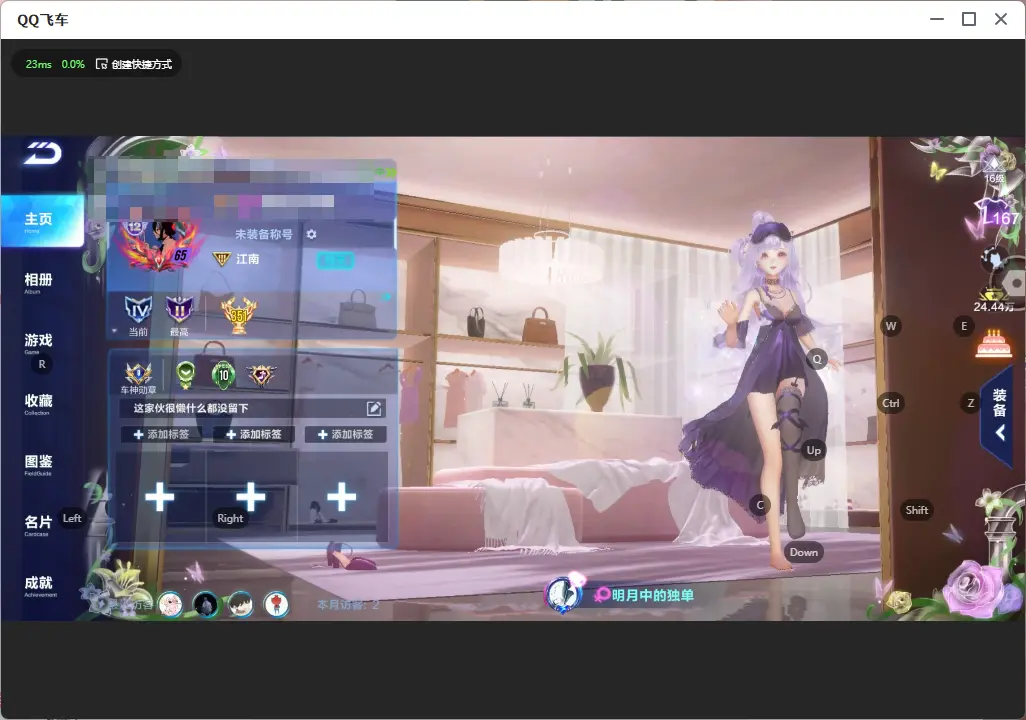
Task: Click the 23ms latency indicator
Action: pos(39,64)
